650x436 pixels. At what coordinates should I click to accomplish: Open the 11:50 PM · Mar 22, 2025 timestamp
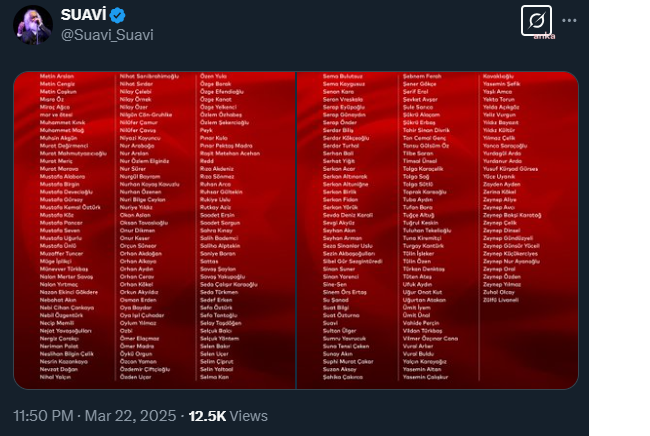(95, 416)
